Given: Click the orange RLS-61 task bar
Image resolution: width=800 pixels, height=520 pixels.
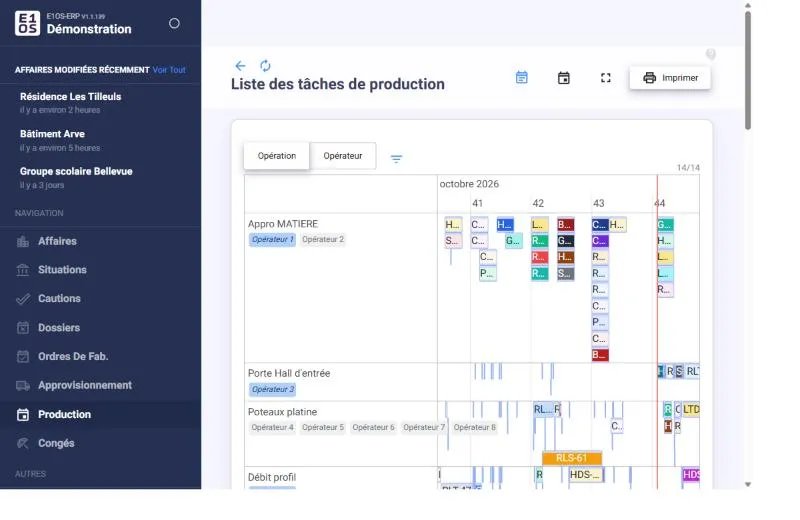Looking at the screenshot, I should click(571, 458).
